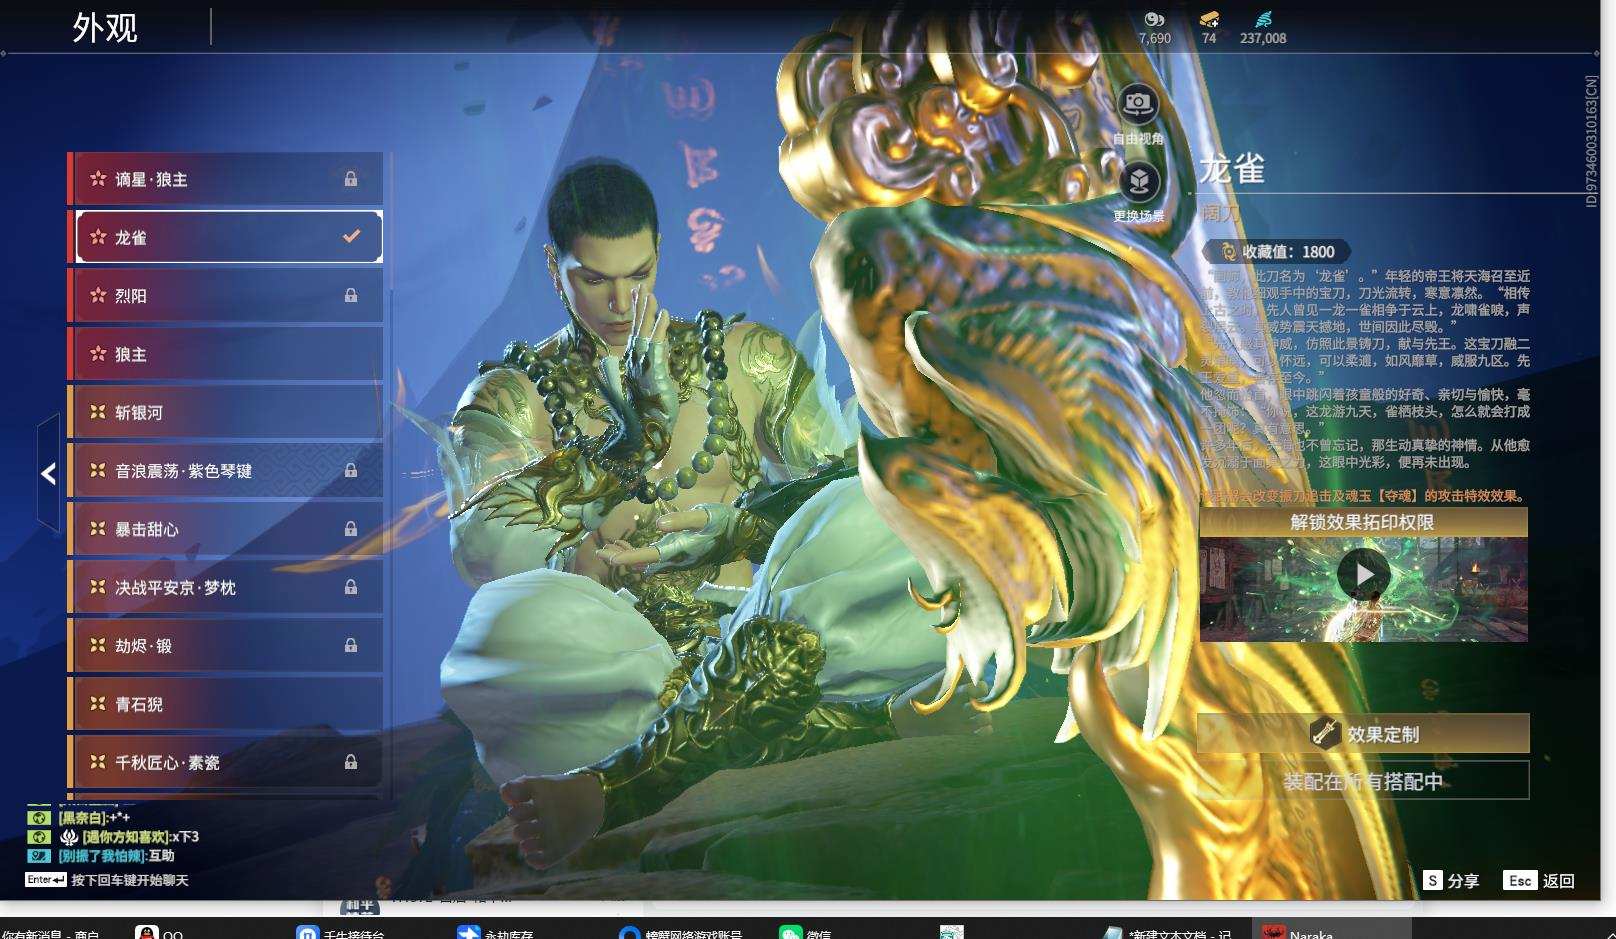Collapse the skin list with the left arrow

[x=48, y=473]
